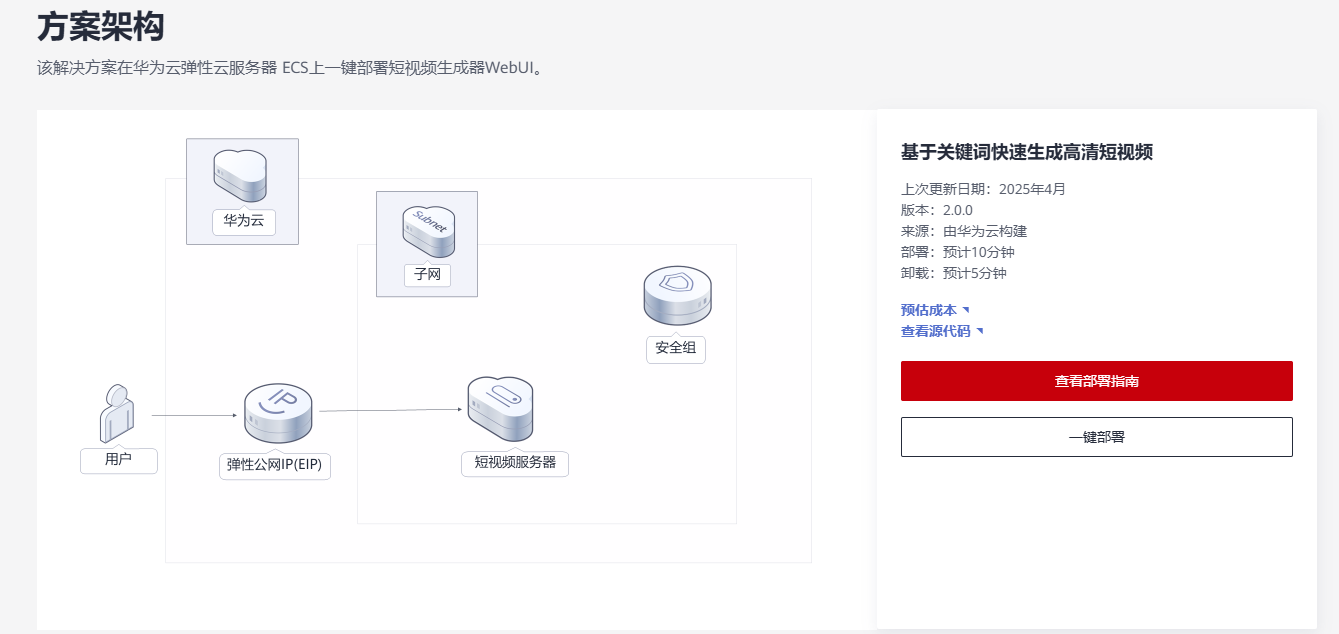Click the 短视频服务器 label
The image size is (1339, 634).
[x=515, y=463]
